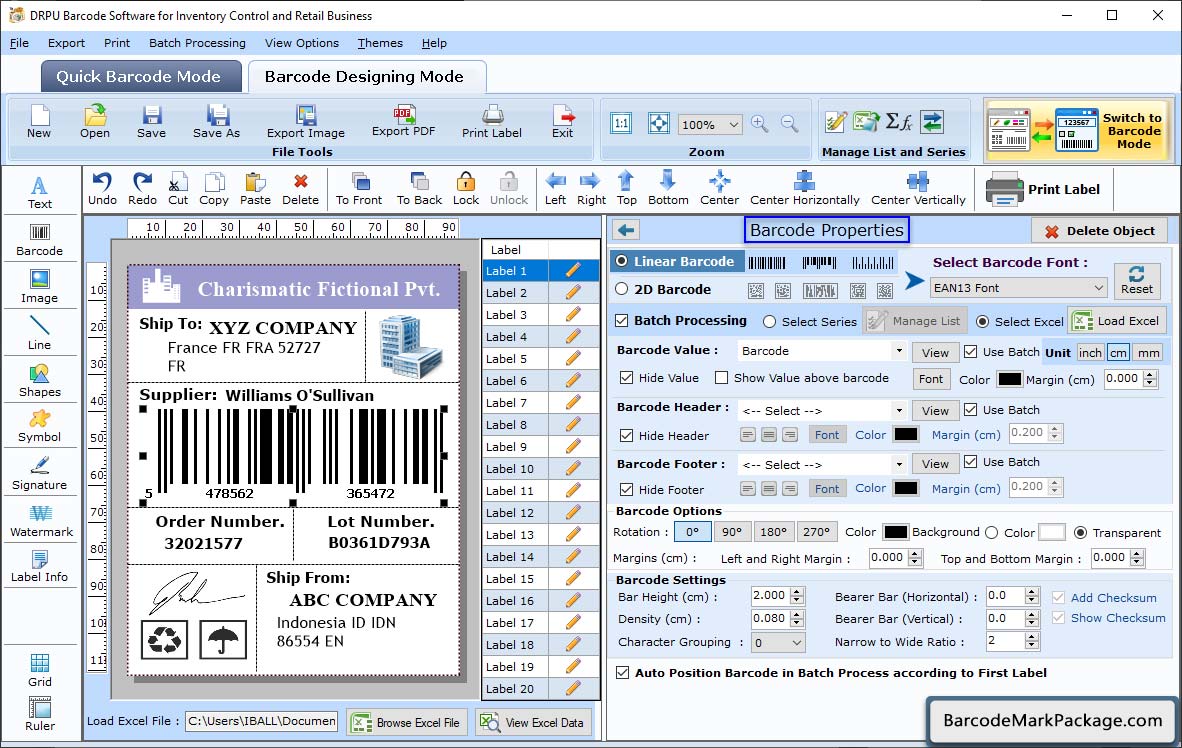Choose Select Series option
Image resolution: width=1182 pixels, height=748 pixels.
pyautogui.click(x=769, y=321)
